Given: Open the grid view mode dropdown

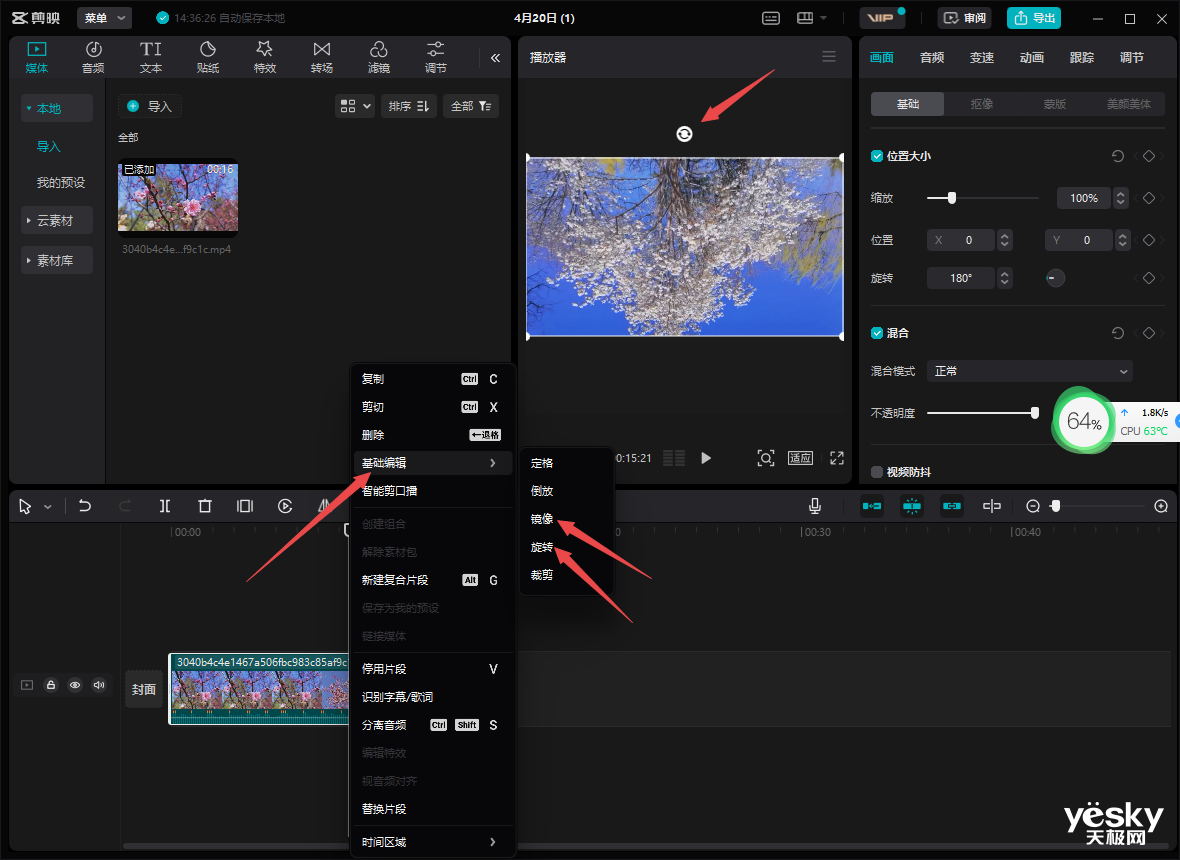Looking at the screenshot, I should tap(354, 106).
